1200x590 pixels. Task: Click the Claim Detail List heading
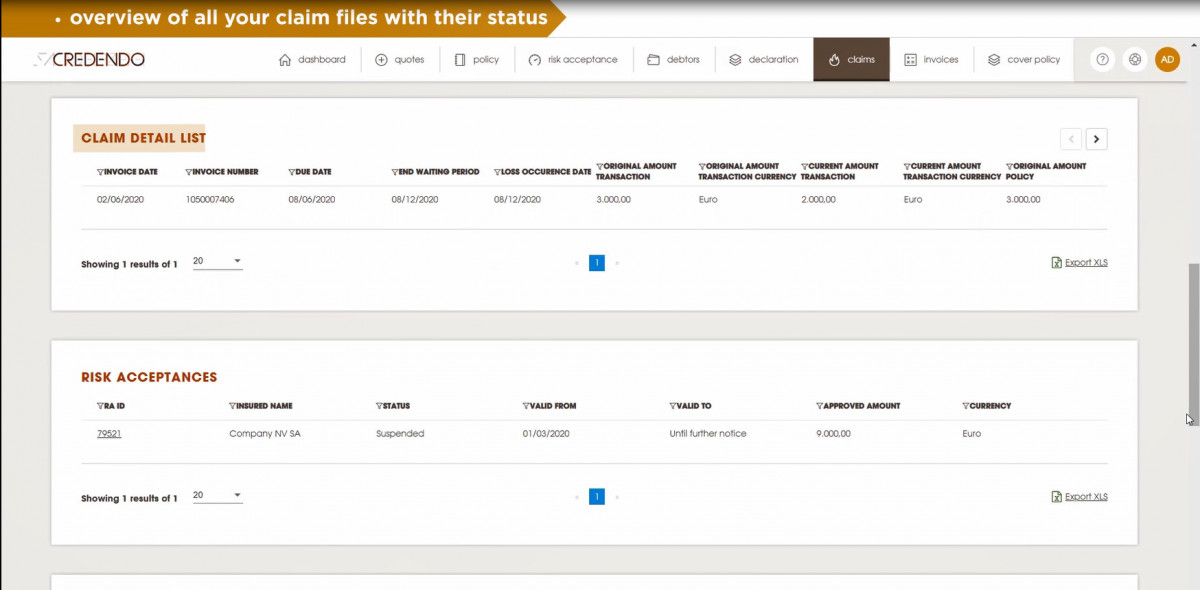click(144, 138)
